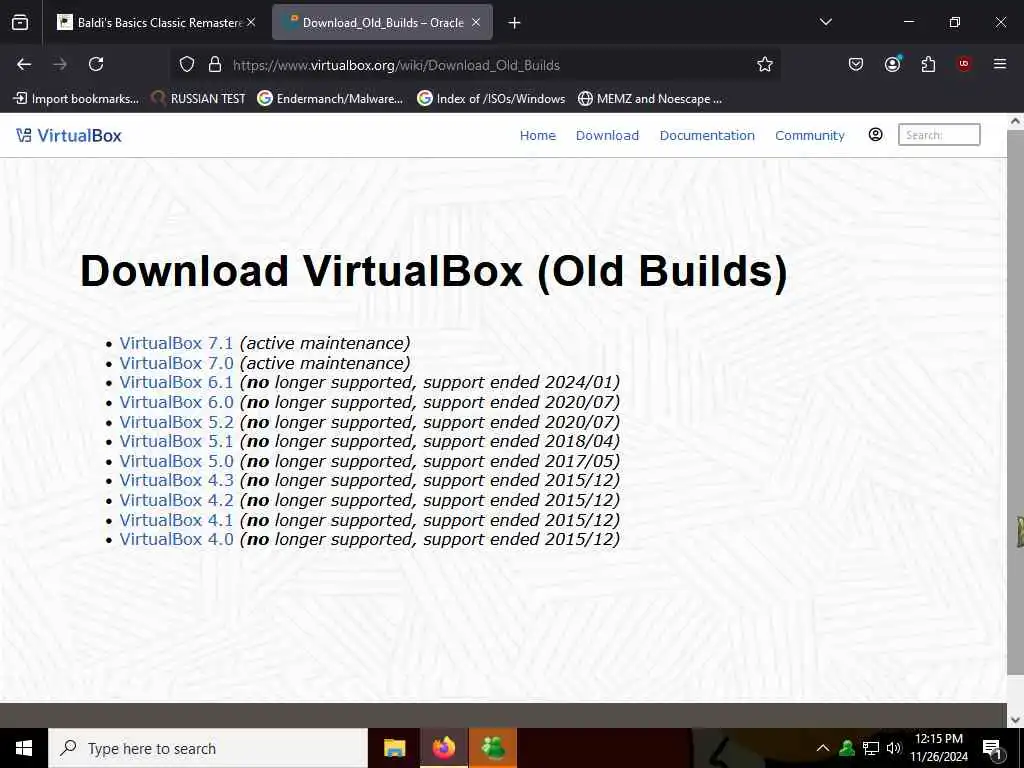This screenshot has width=1024, height=768.
Task: Bookmark this page with the star icon
Action: pos(765,64)
